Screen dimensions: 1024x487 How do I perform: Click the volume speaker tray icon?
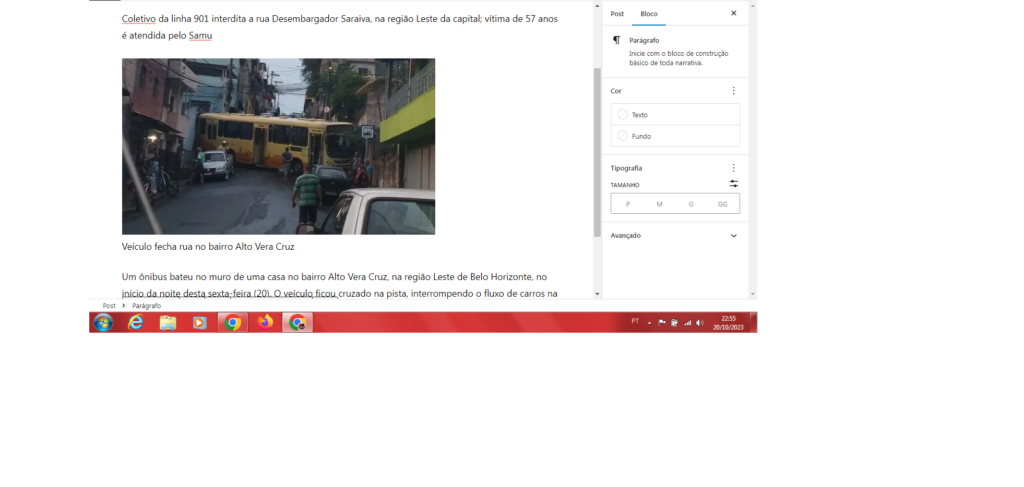coord(699,322)
